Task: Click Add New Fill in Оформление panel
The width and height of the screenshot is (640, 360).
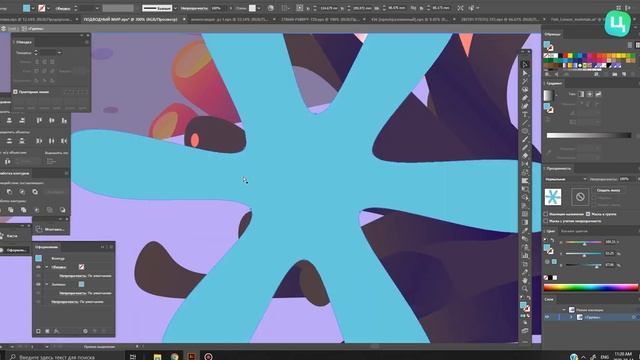Action: coord(47,331)
